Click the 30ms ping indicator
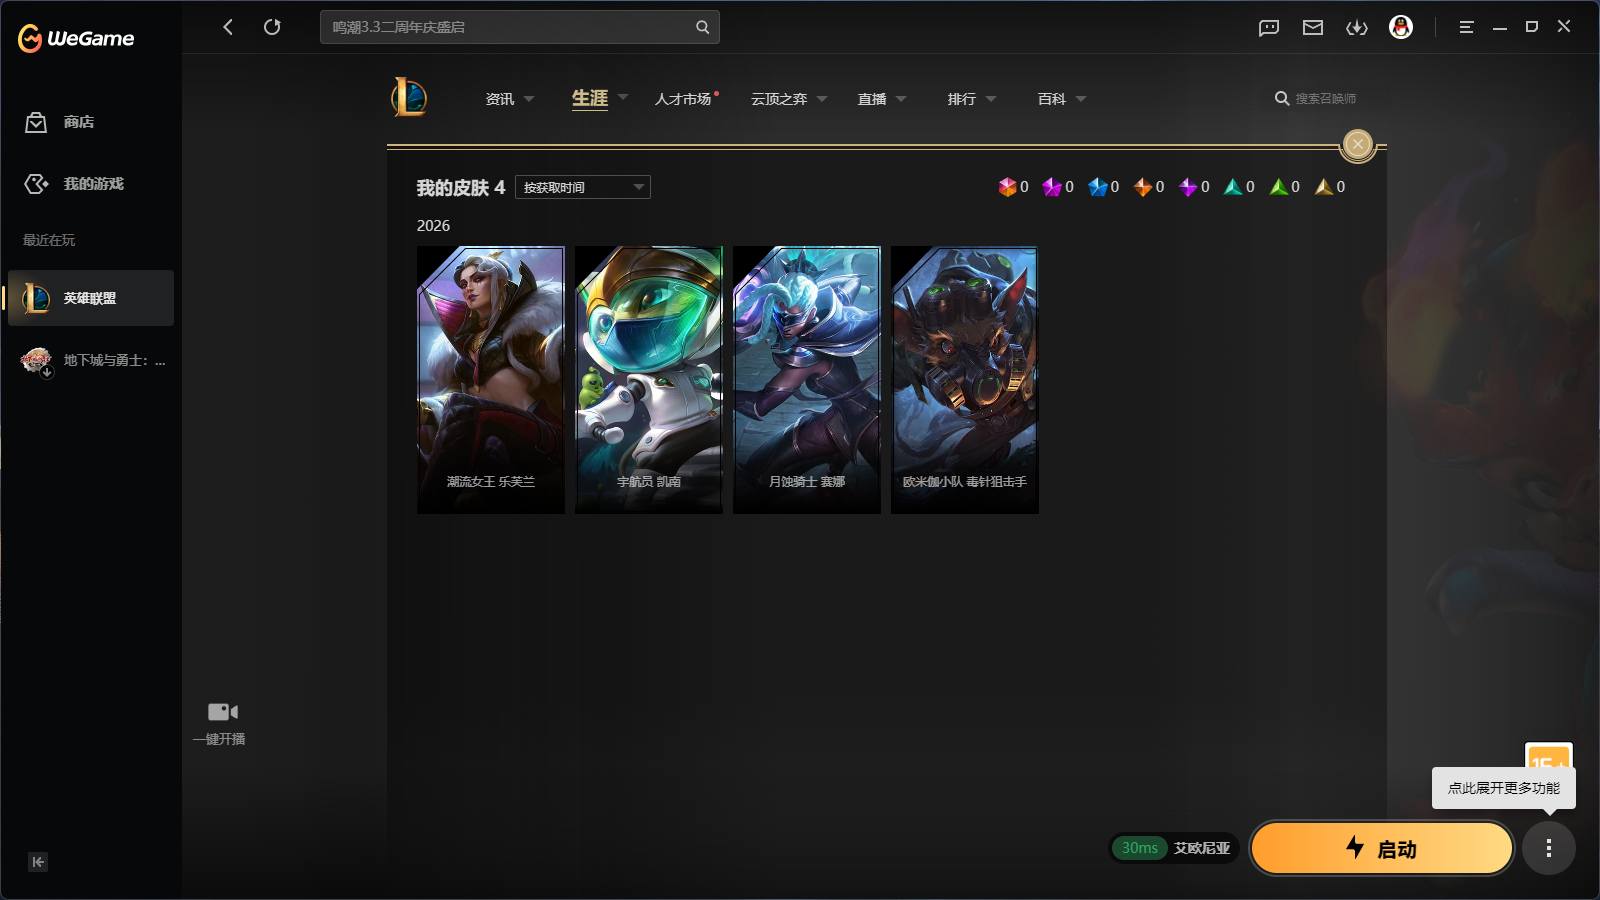Screen dimensions: 1600x900 1139,848
